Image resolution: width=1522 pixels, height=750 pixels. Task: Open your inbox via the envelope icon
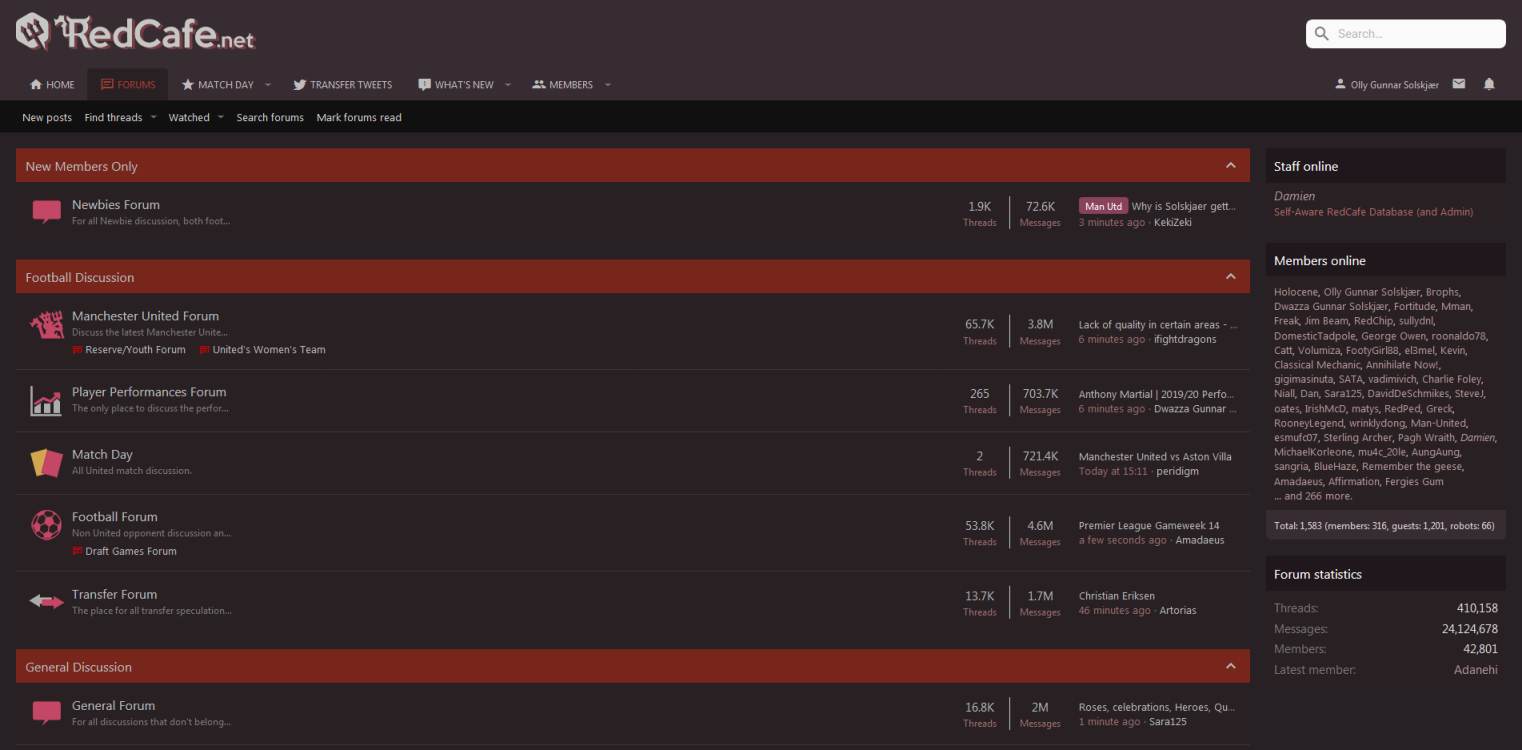[x=1458, y=84]
